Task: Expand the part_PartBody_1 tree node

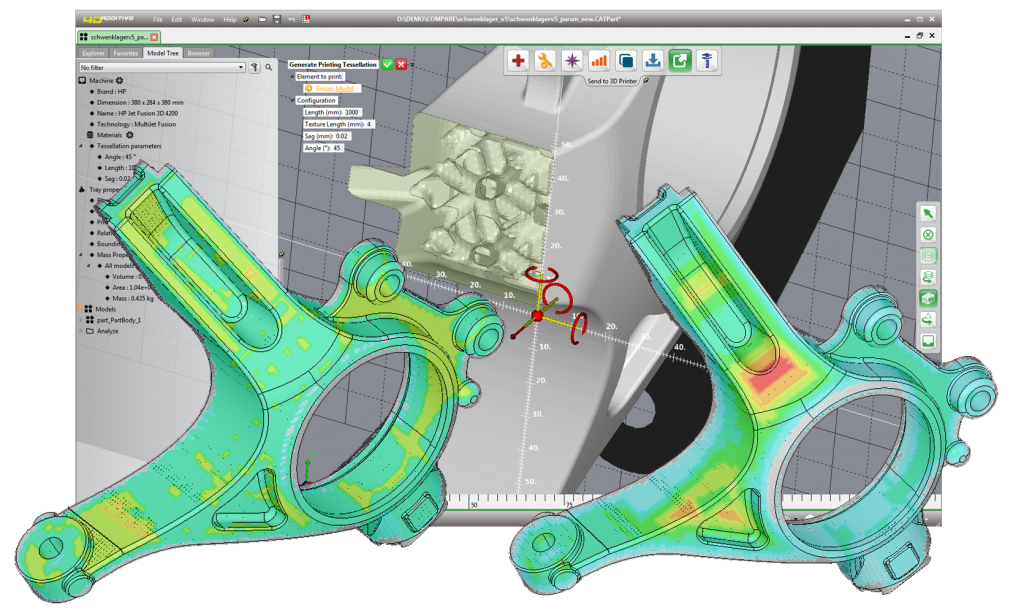Action: coord(82,320)
